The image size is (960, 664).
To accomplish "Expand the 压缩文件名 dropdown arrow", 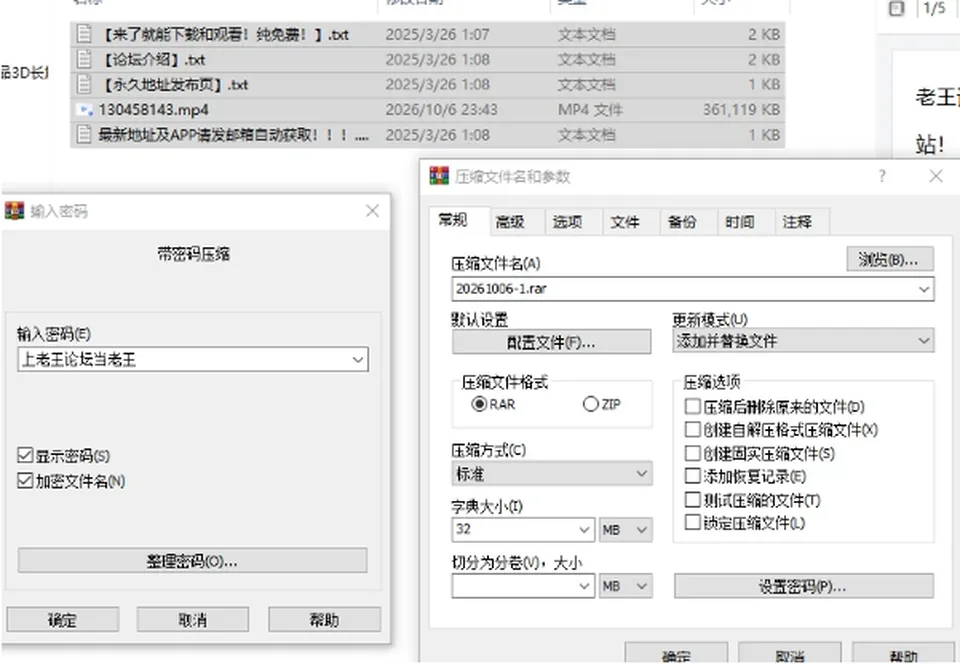I will [x=924, y=289].
